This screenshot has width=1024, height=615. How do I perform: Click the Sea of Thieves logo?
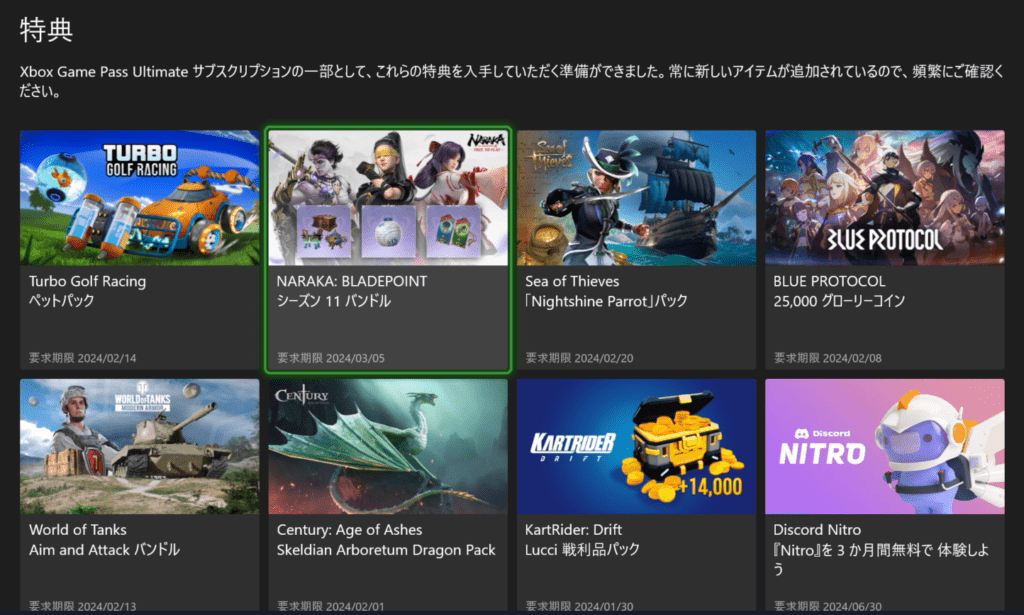pyautogui.click(x=552, y=154)
